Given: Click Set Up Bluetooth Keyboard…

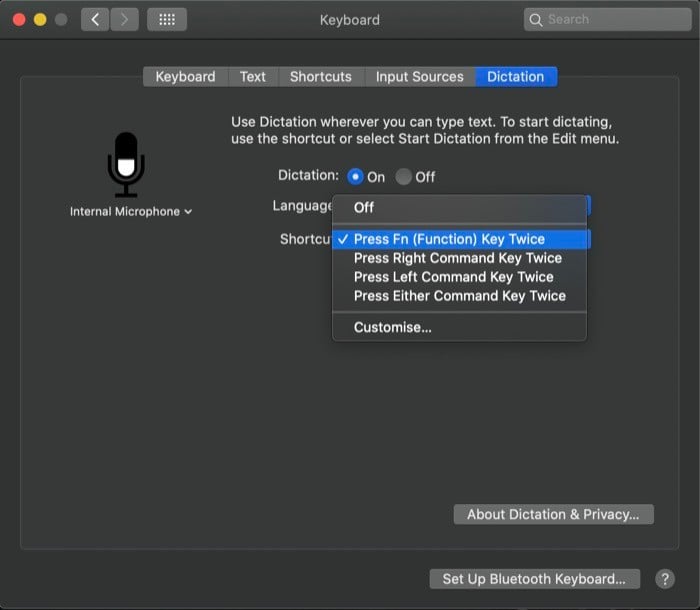Looking at the screenshot, I should coord(534,579).
